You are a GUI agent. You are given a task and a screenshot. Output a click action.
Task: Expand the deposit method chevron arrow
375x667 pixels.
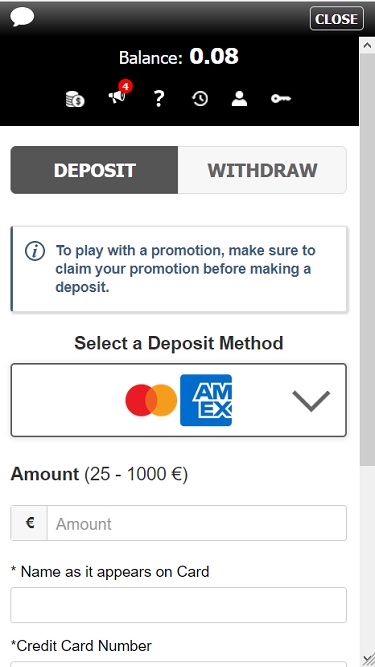coord(311,401)
